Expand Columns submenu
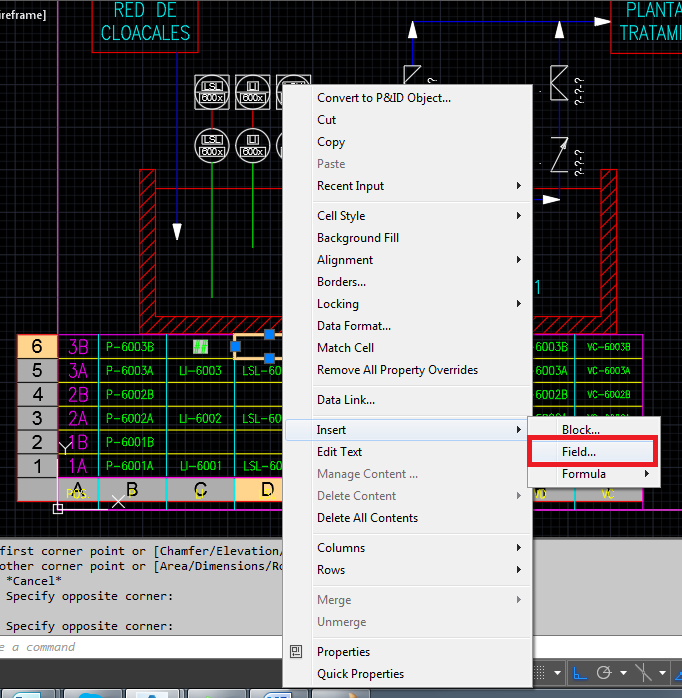Image resolution: width=682 pixels, height=698 pixels. [408, 548]
